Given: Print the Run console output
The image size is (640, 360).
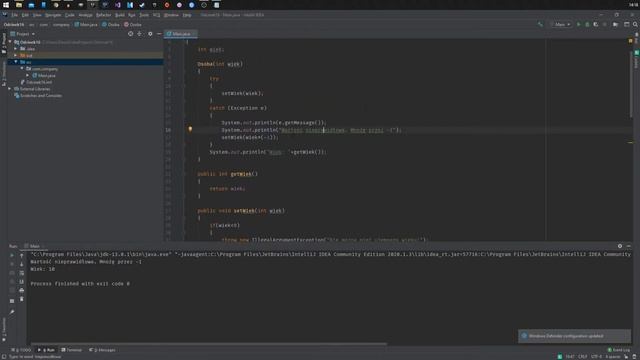Looking at the screenshot, I should pos(22,290).
